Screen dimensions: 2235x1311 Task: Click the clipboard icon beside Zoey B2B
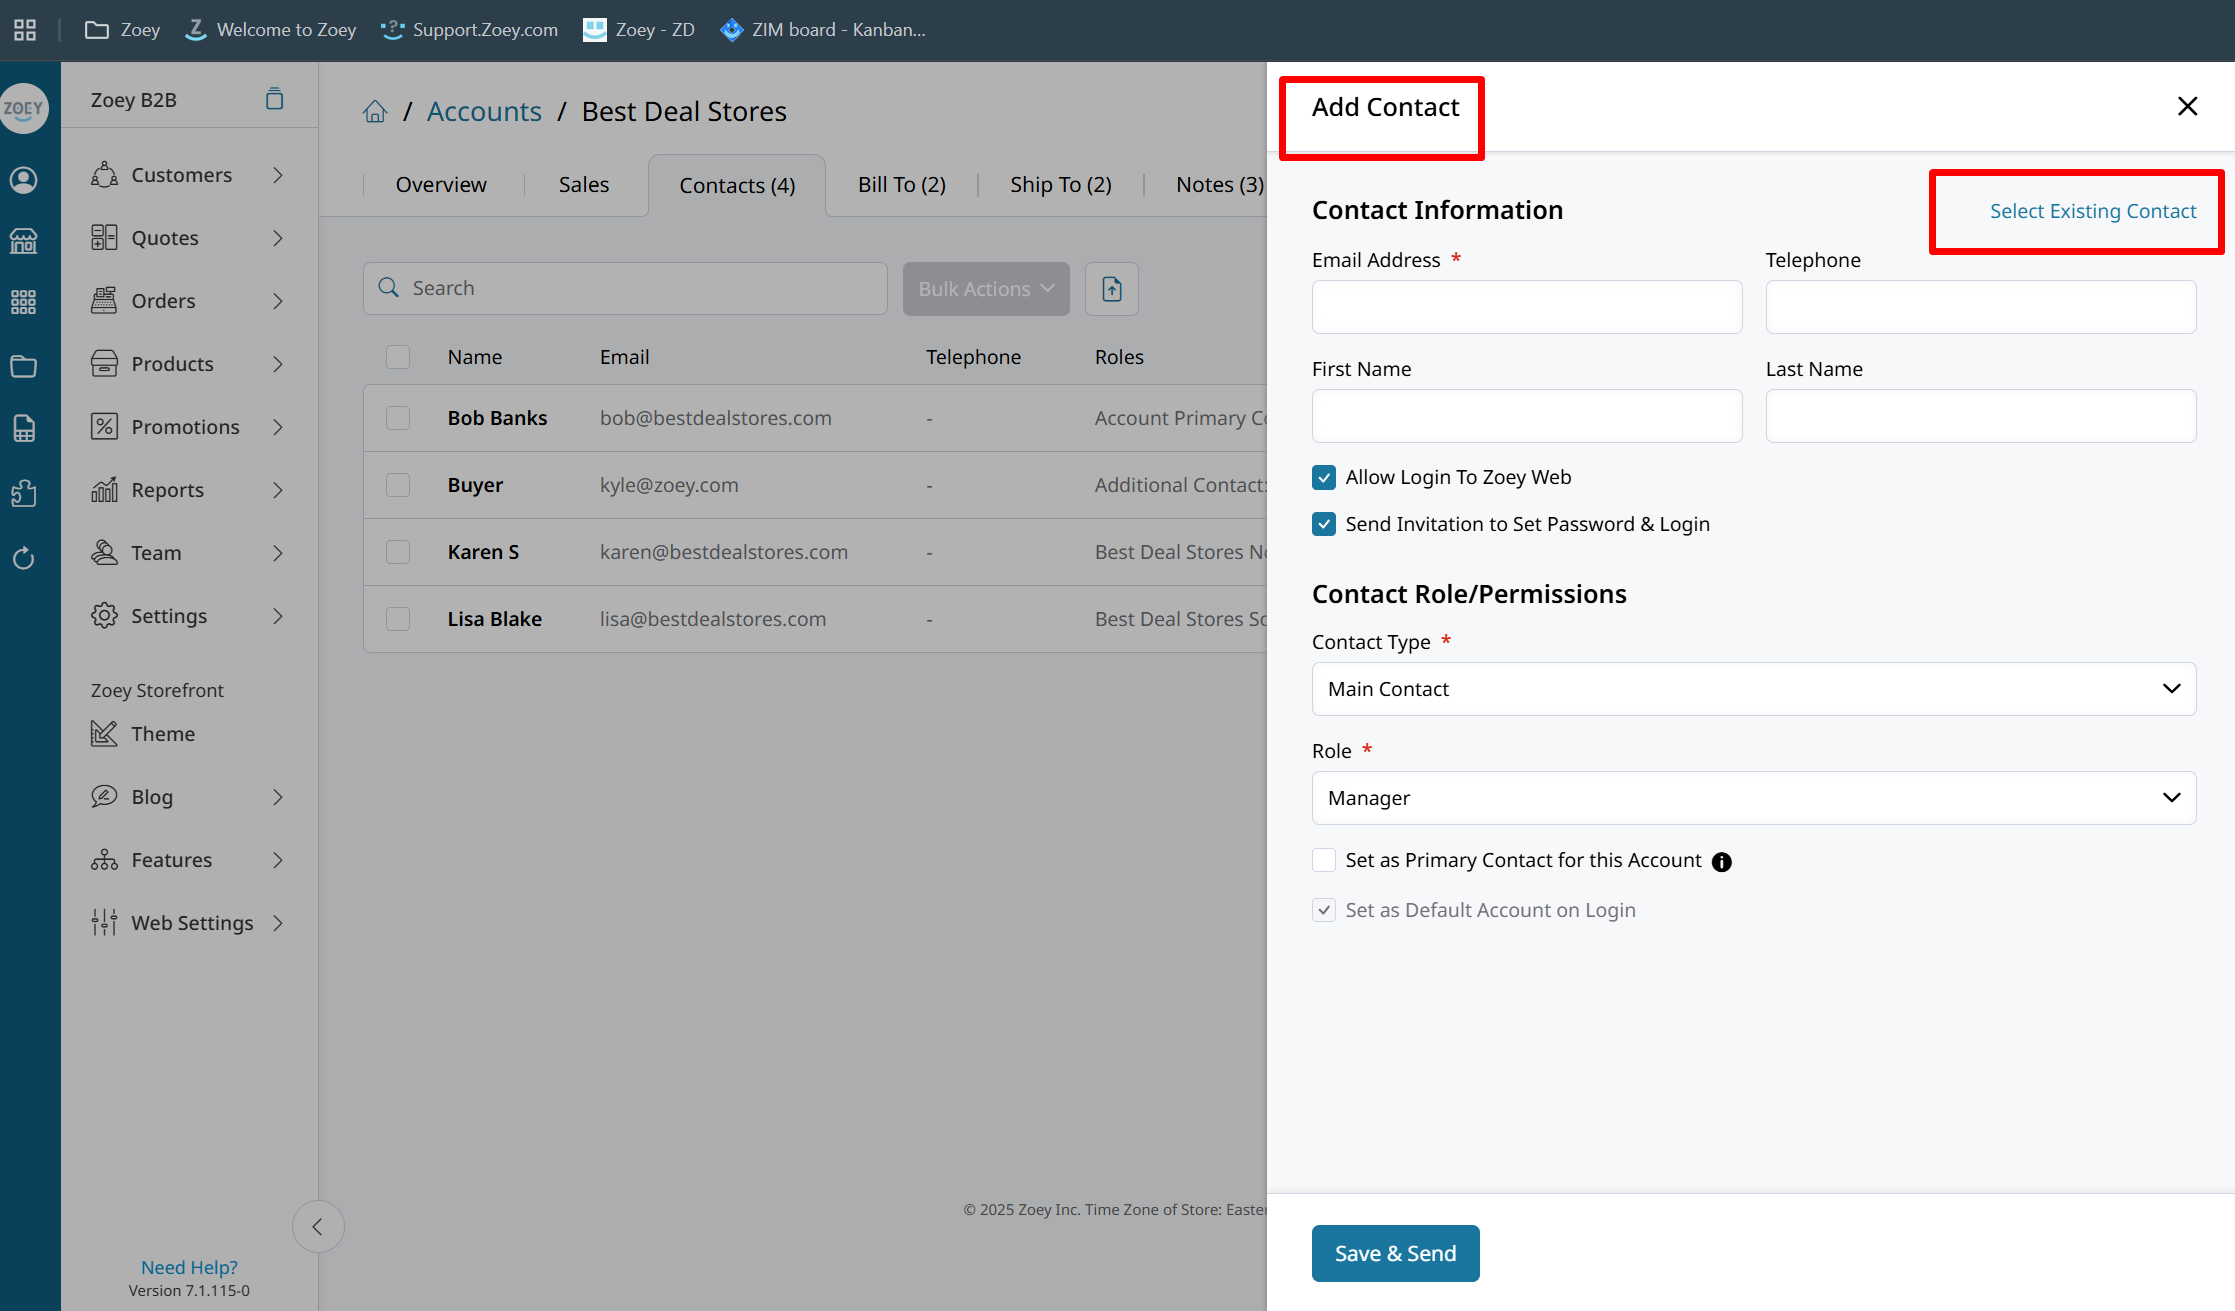[x=275, y=99]
